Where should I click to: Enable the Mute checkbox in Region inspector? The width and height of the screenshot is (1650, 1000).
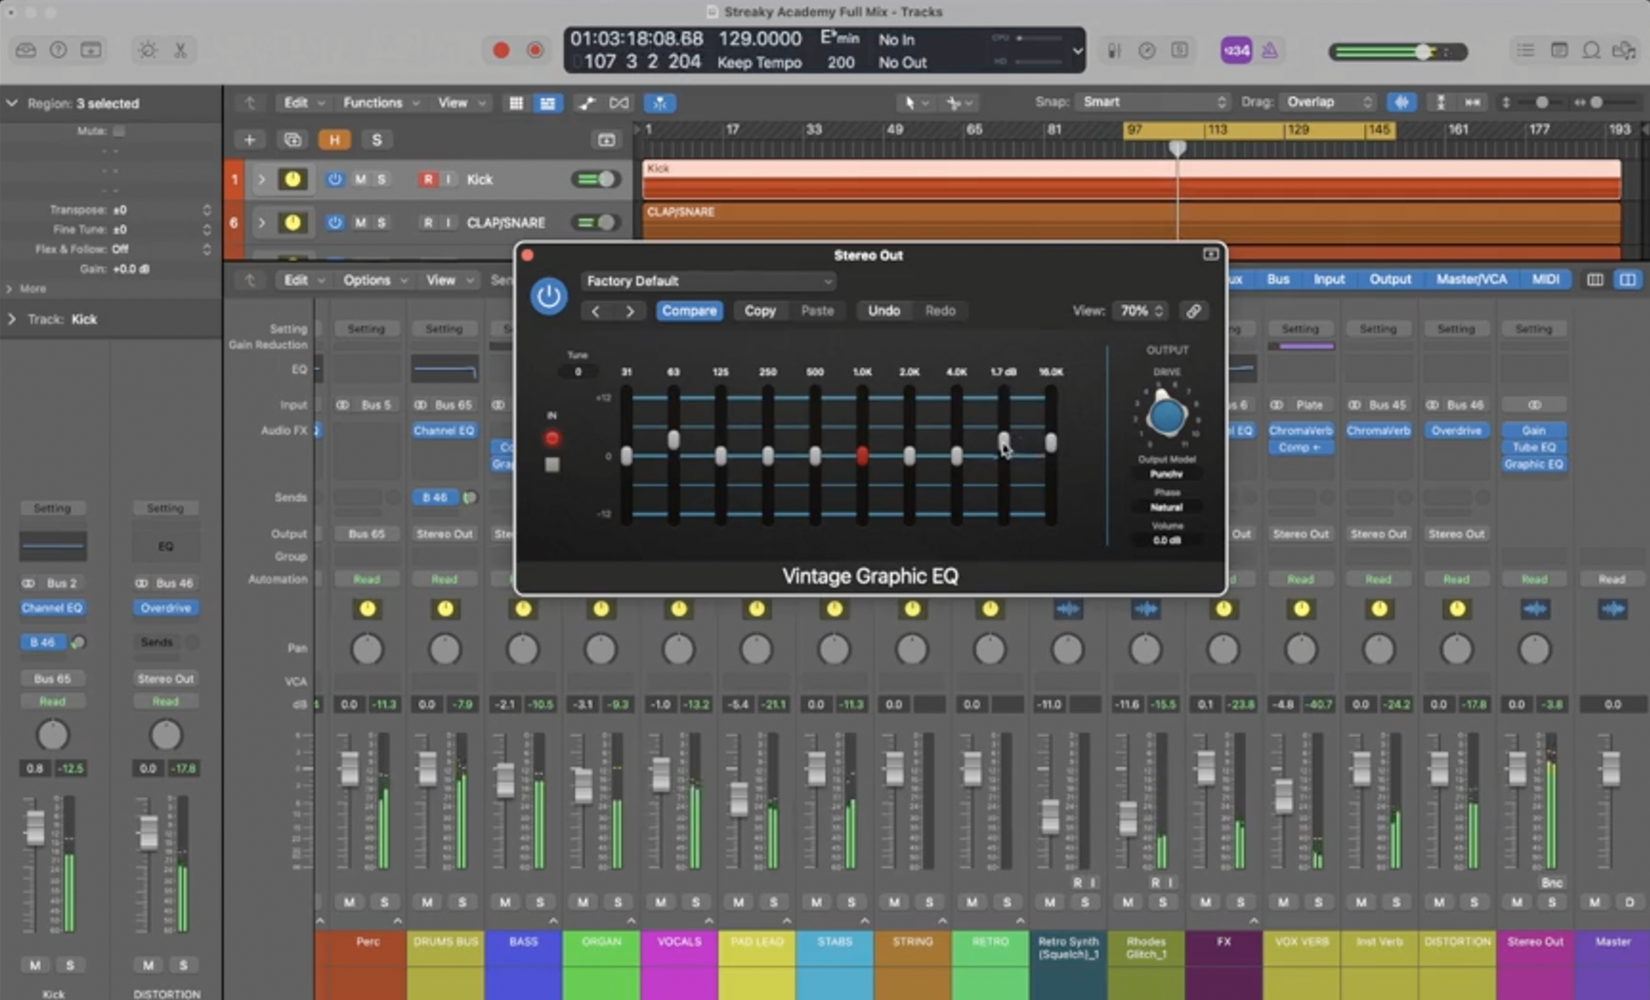tap(119, 131)
